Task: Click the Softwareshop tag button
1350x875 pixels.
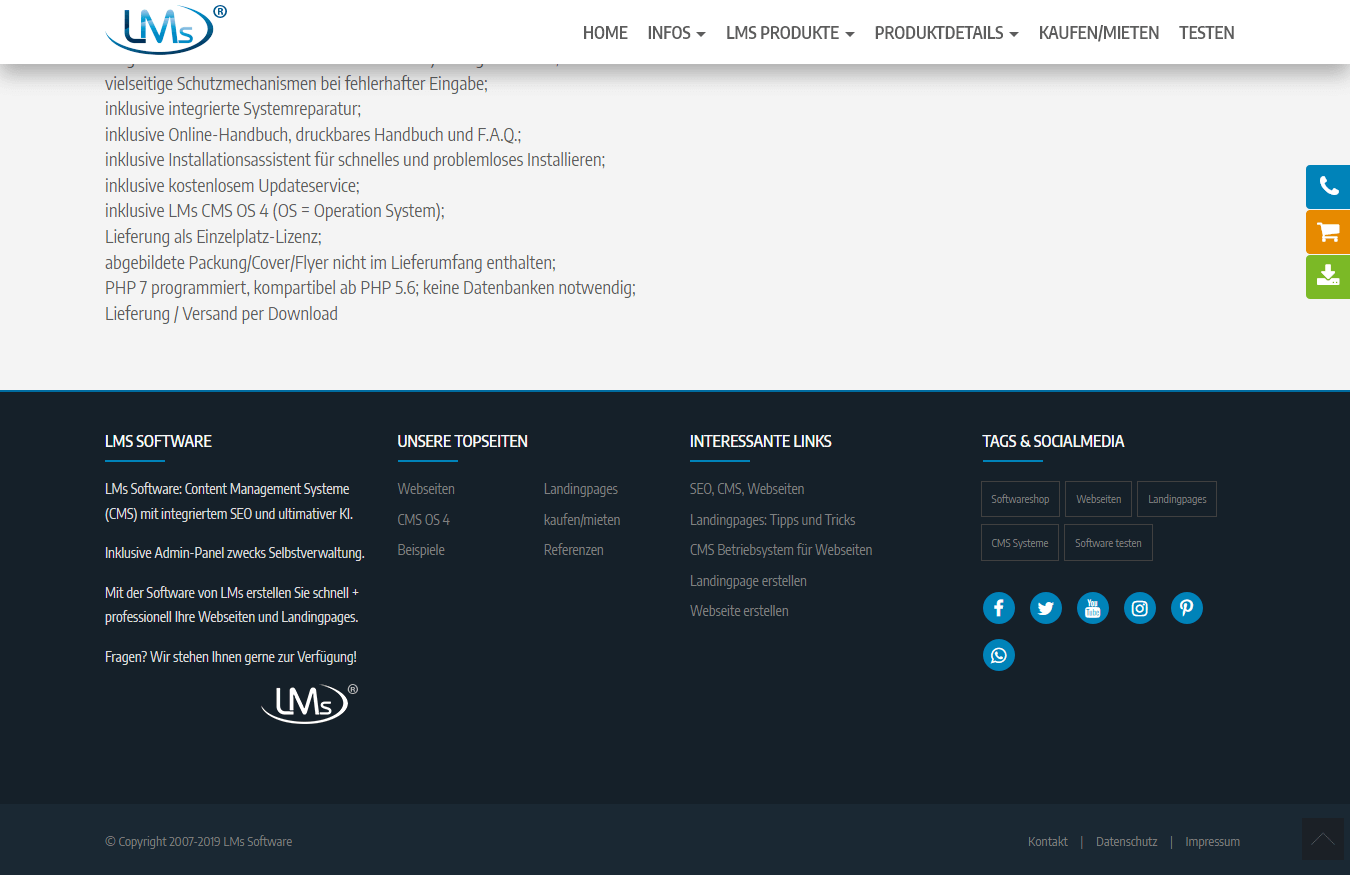Action: (x=1020, y=499)
